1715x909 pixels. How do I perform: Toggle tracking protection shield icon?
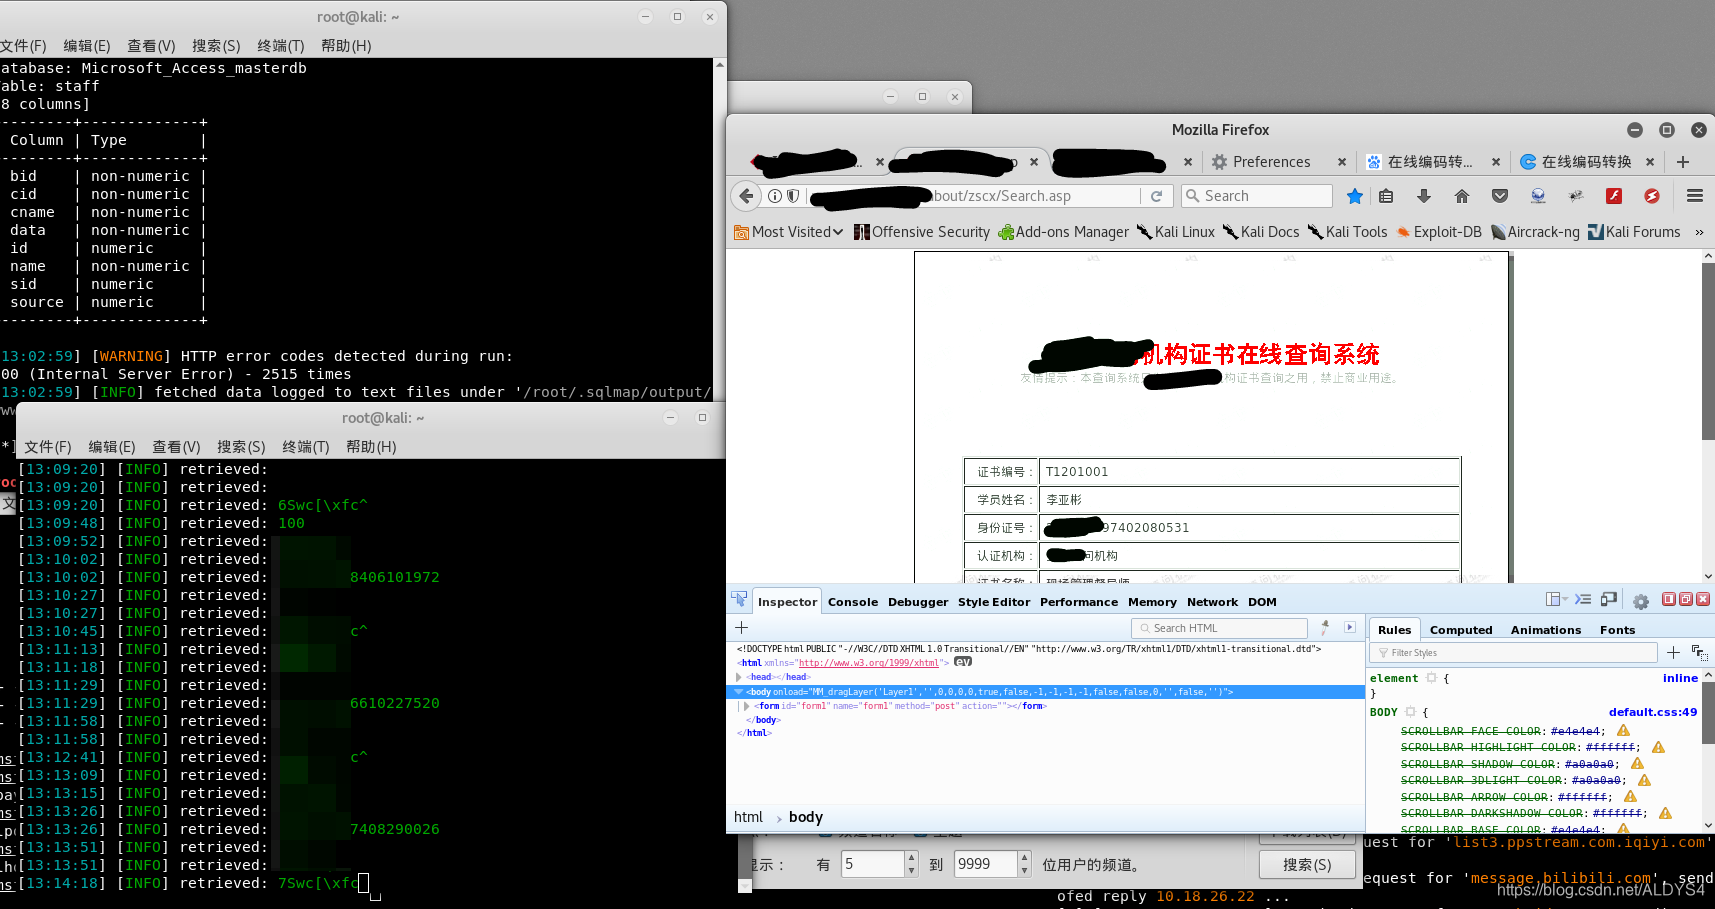(x=793, y=196)
